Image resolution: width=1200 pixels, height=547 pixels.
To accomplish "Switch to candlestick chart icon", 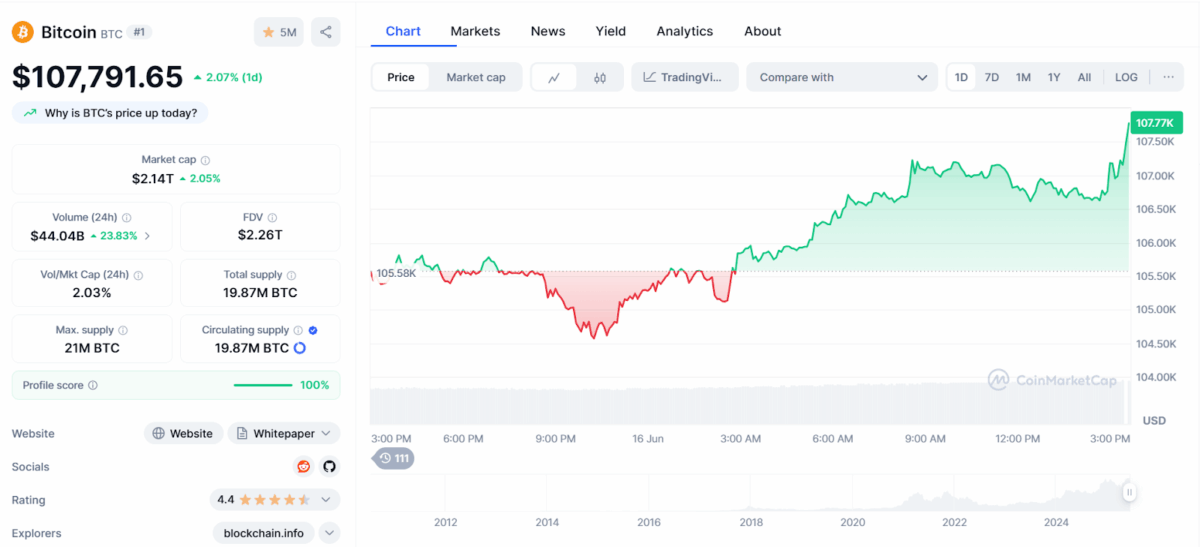I will tap(600, 77).
